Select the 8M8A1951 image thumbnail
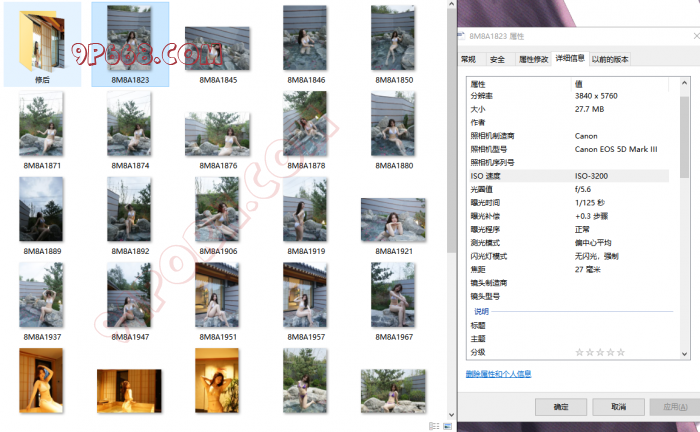The height and width of the screenshot is (432, 700). pos(217,295)
